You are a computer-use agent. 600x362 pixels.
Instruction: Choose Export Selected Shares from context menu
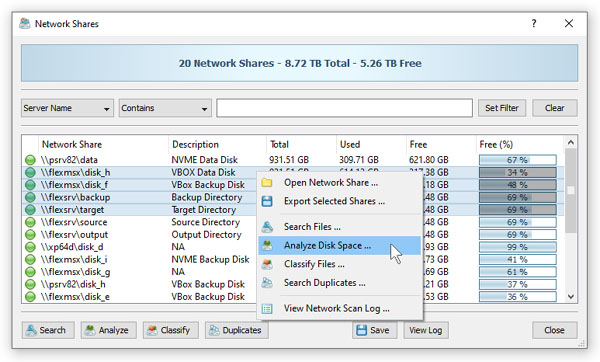pos(340,201)
